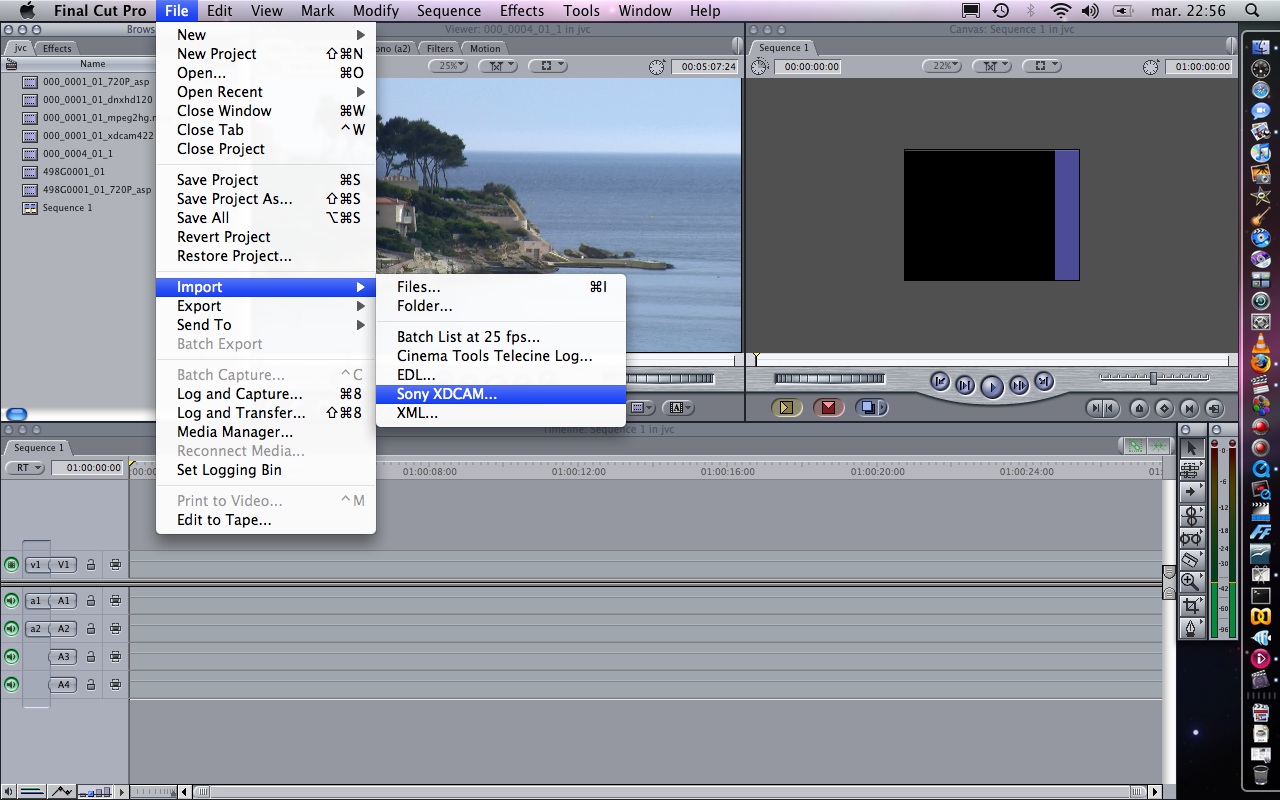This screenshot has height=800, width=1280.
Task: Open the RT pop-up menu in the timeline
Action: (x=25, y=468)
